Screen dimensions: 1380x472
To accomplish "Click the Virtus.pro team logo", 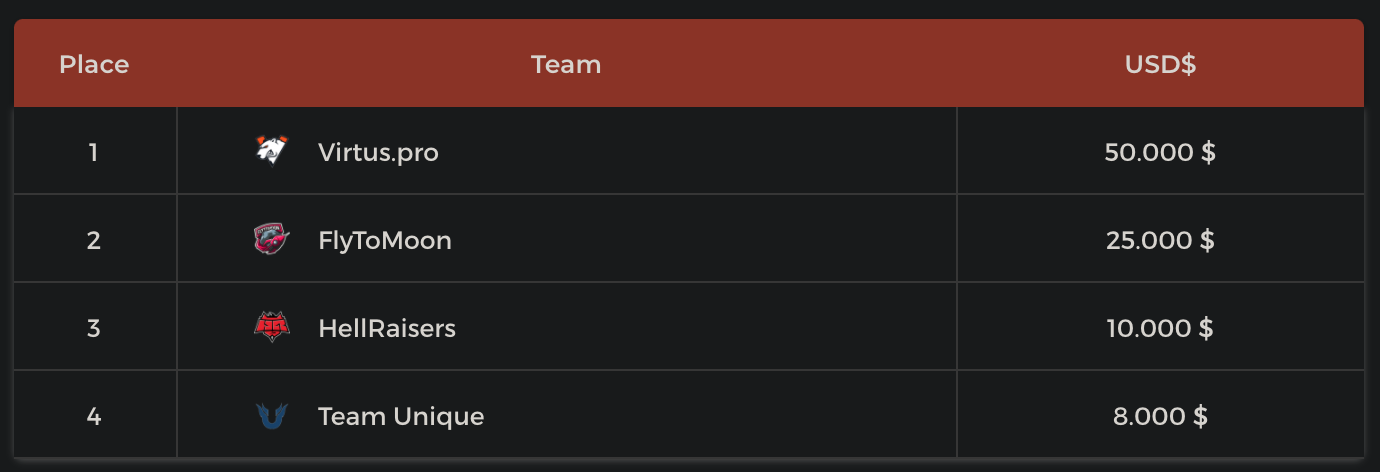I will pyautogui.click(x=271, y=152).
